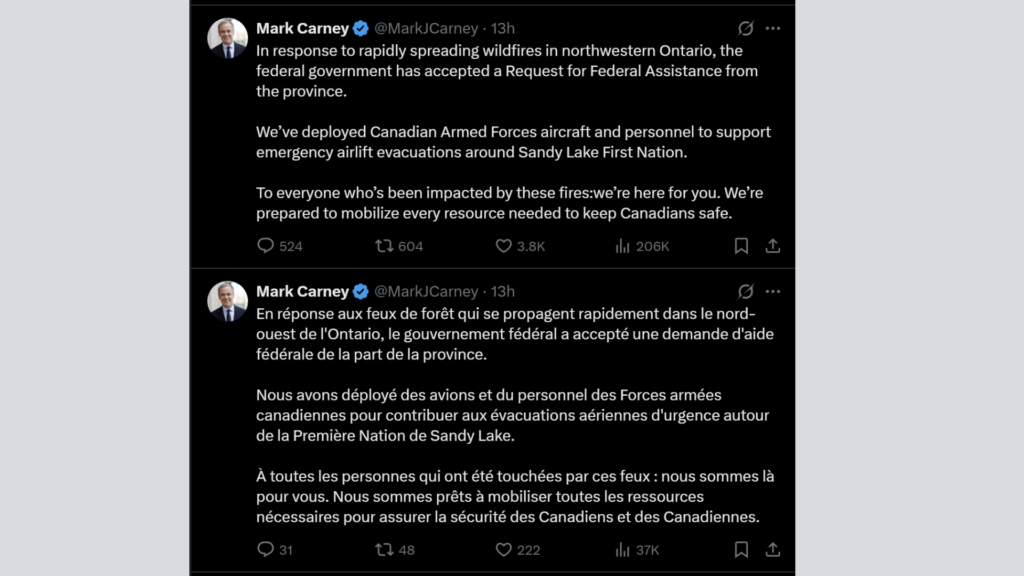Reply to the French wildfire tweet
The width and height of the screenshot is (1024, 576).
click(266, 550)
